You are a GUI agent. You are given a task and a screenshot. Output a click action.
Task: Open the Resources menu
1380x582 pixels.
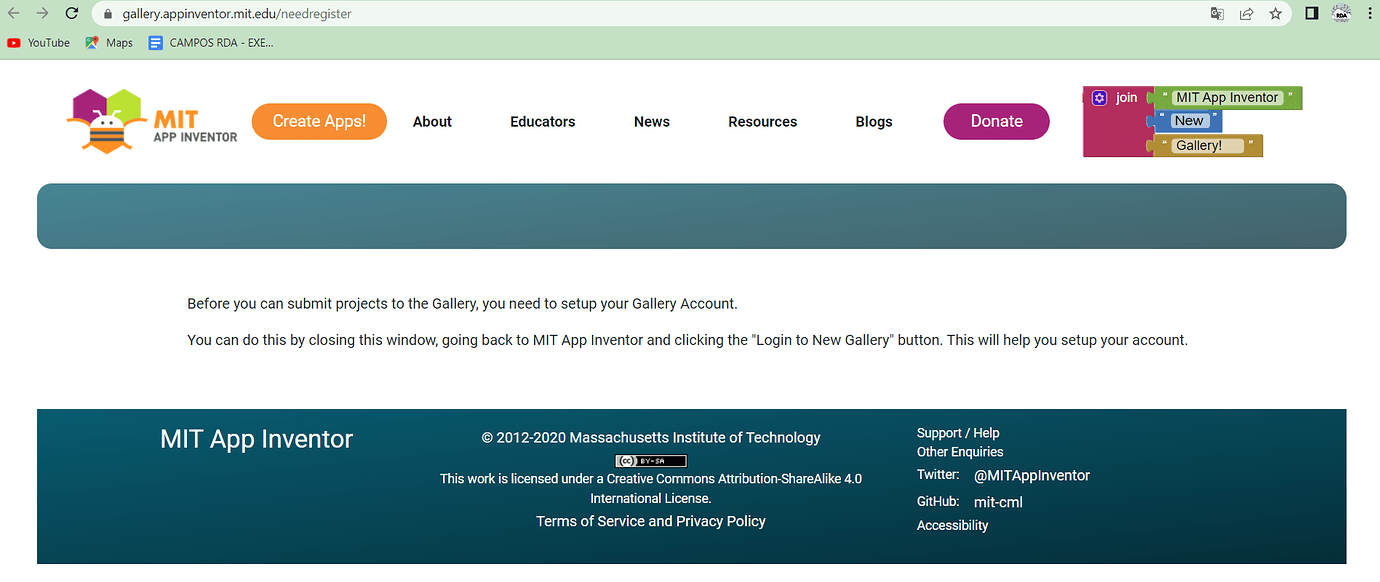(763, 122)
